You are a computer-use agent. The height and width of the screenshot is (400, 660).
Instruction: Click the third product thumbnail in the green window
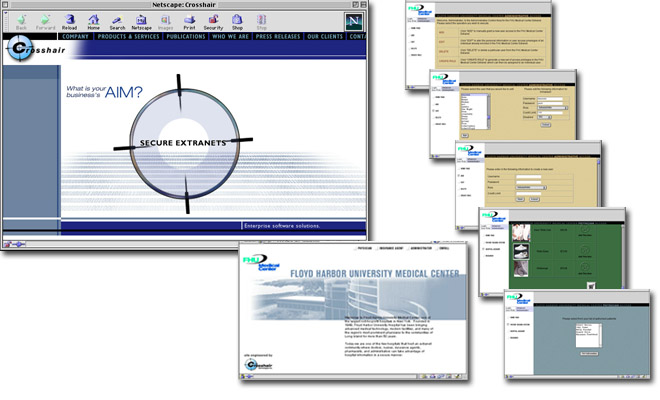click(x=521, y=269)
